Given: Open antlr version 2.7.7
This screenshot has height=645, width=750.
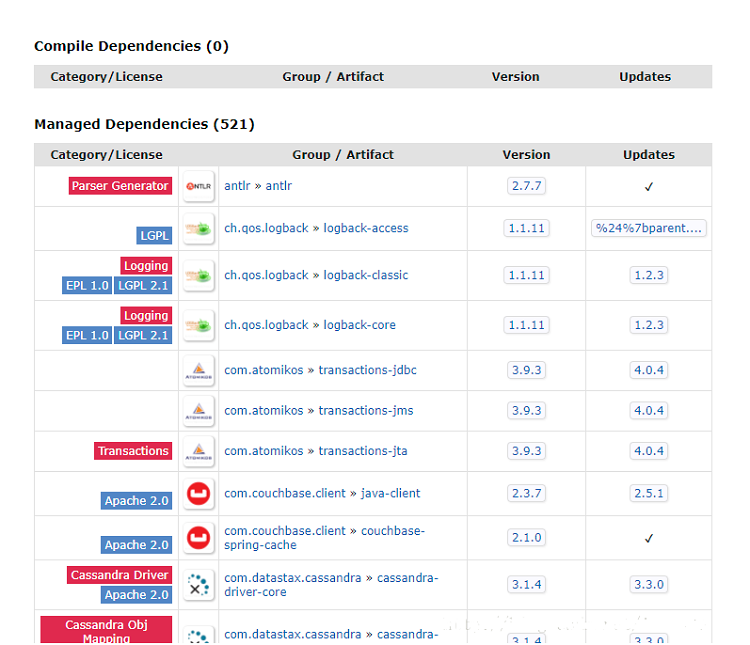Looking at the screenshot, I should click(526, 186).
